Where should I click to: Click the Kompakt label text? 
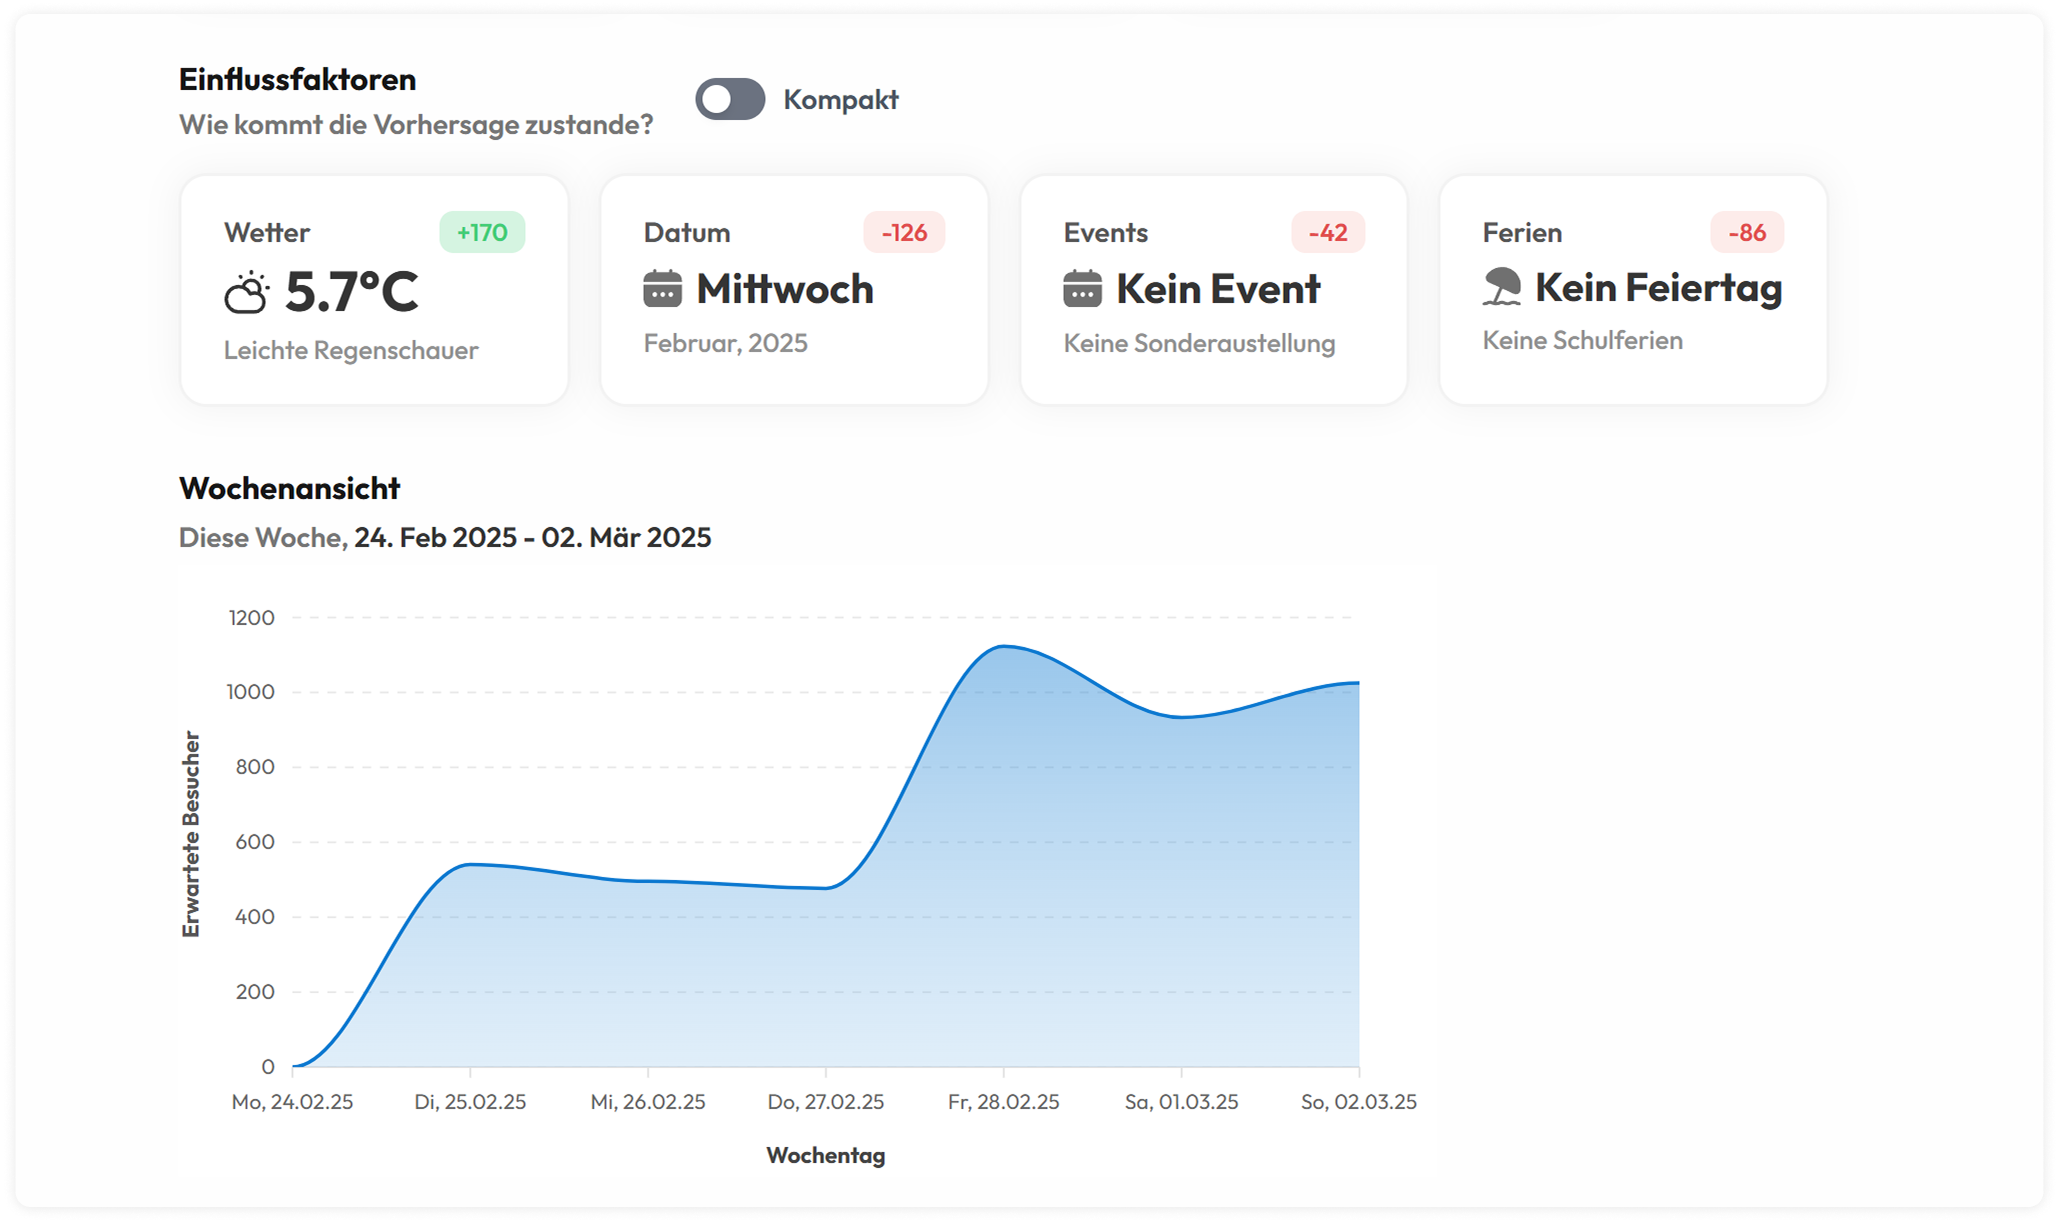[x=840, y=100]
